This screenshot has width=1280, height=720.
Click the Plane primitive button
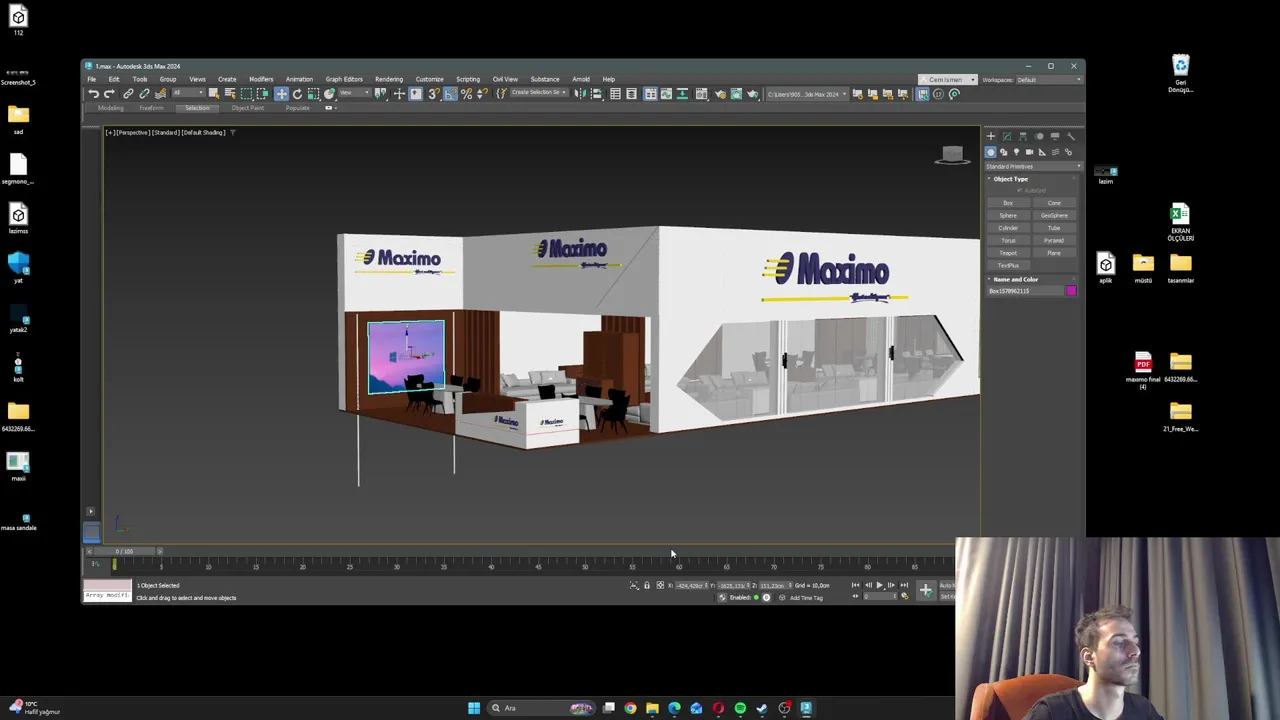[1054, 253]
